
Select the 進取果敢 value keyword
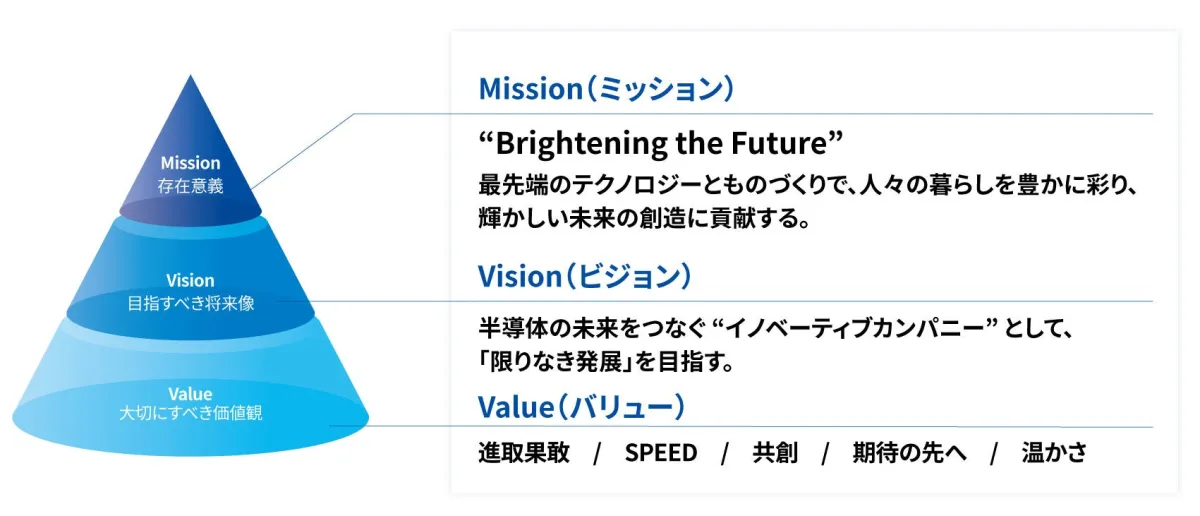(524, 453)
